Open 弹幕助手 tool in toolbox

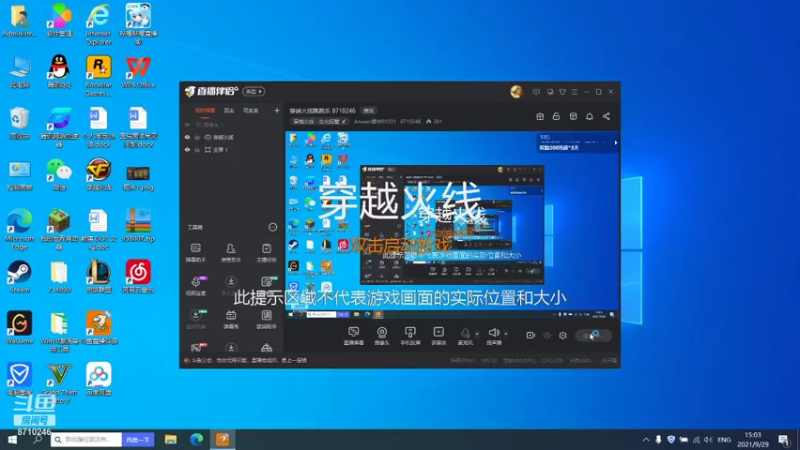pos(195,253)
